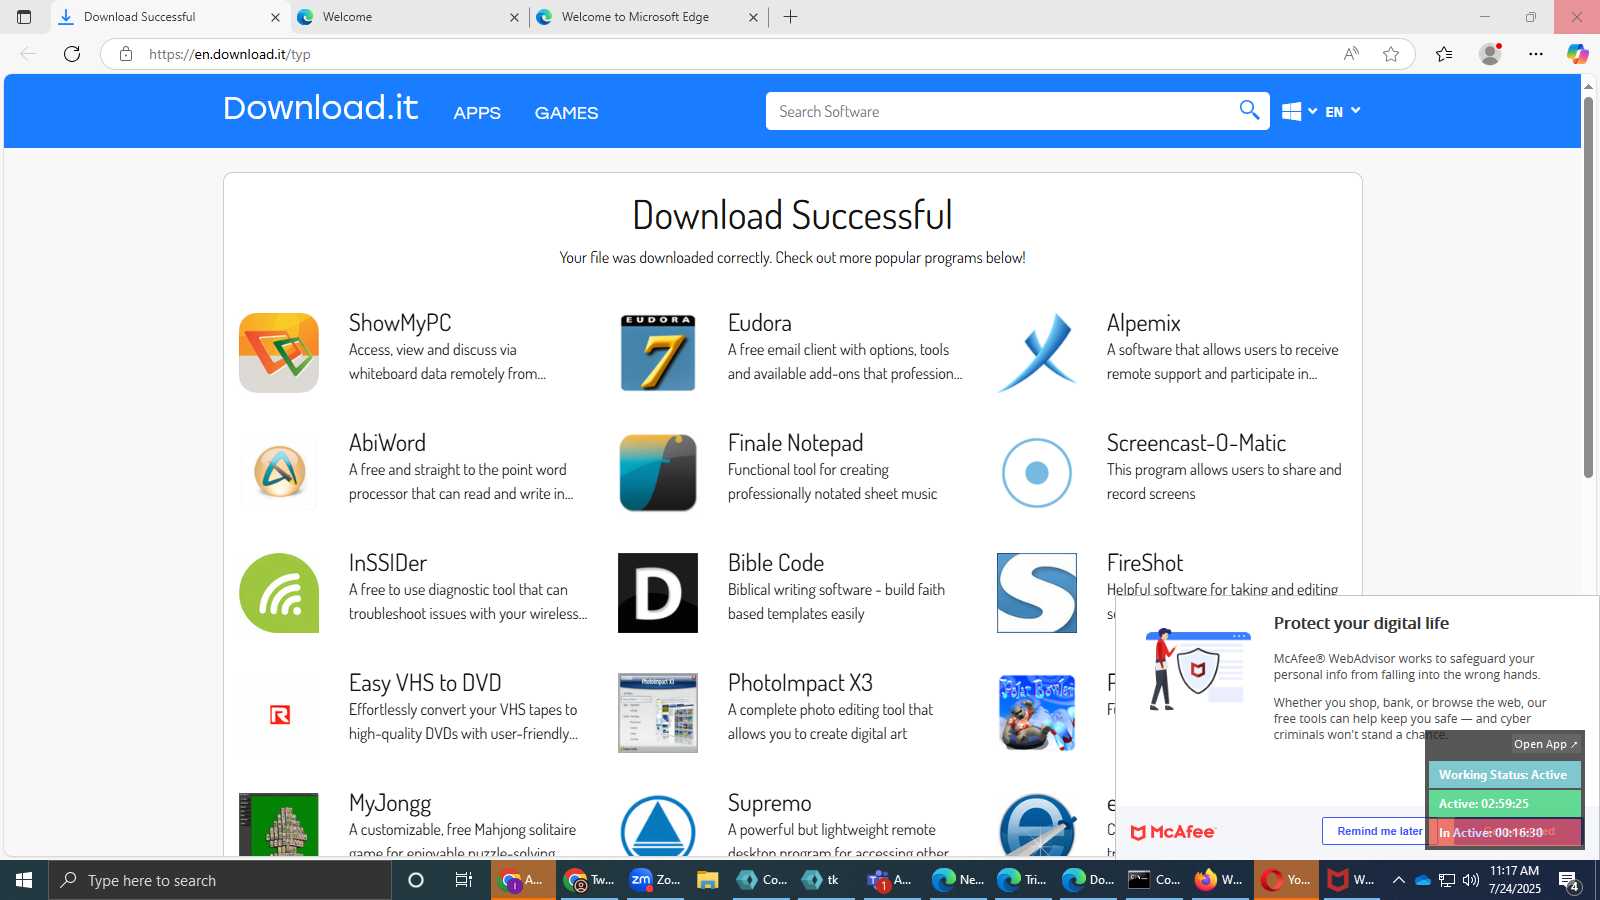The image size is (1600, 900).
Task: Open the FireShot app icon
Action: click(x=1037, y=593)
